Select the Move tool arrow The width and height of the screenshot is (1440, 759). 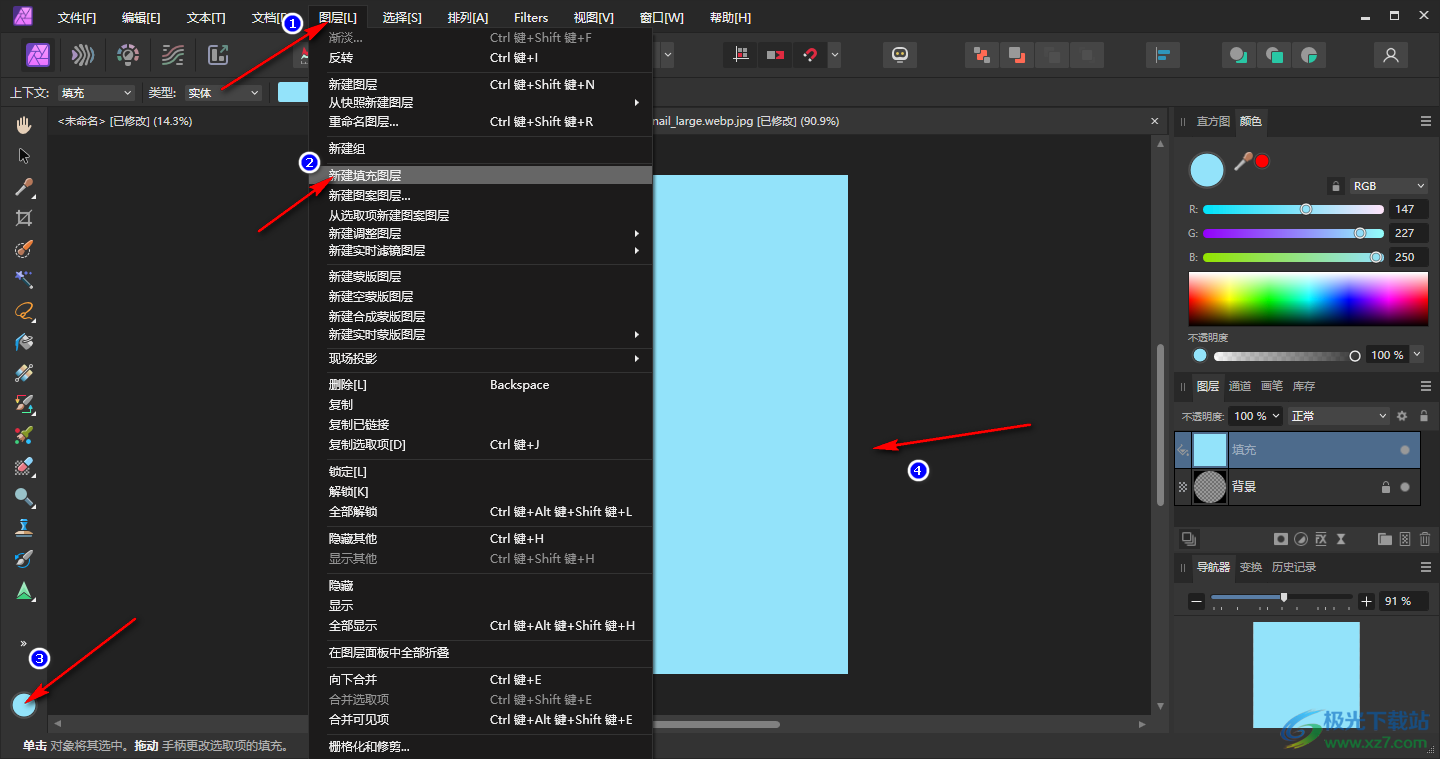coord(24,156)
